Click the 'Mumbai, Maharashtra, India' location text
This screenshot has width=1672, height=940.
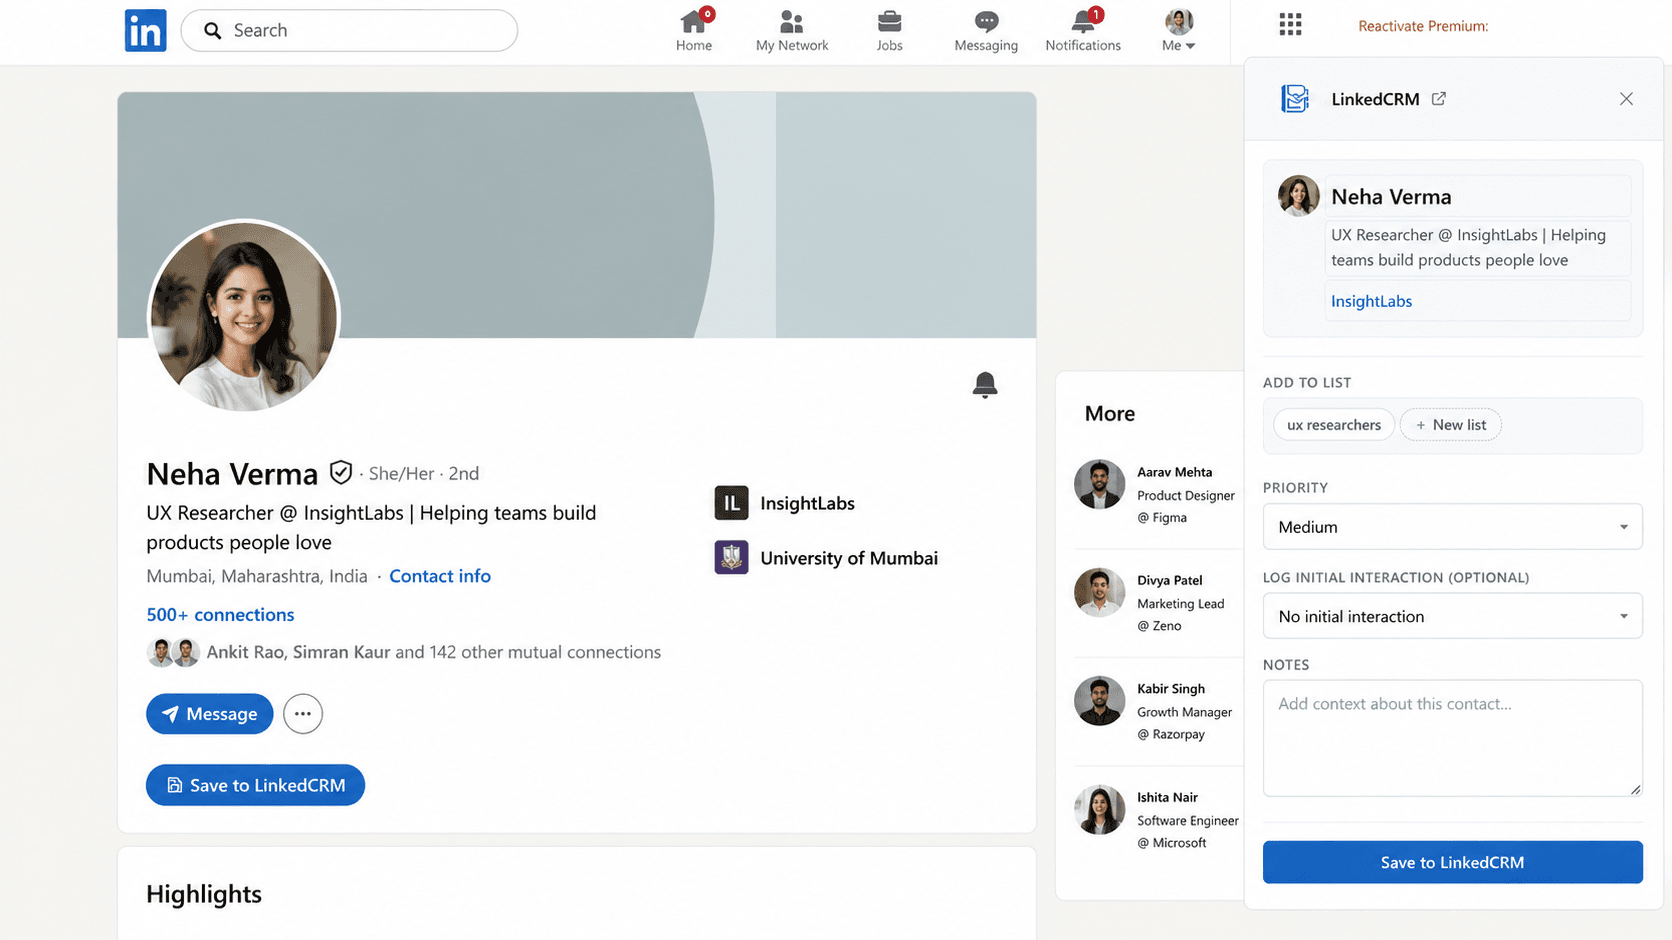point(257,576)
